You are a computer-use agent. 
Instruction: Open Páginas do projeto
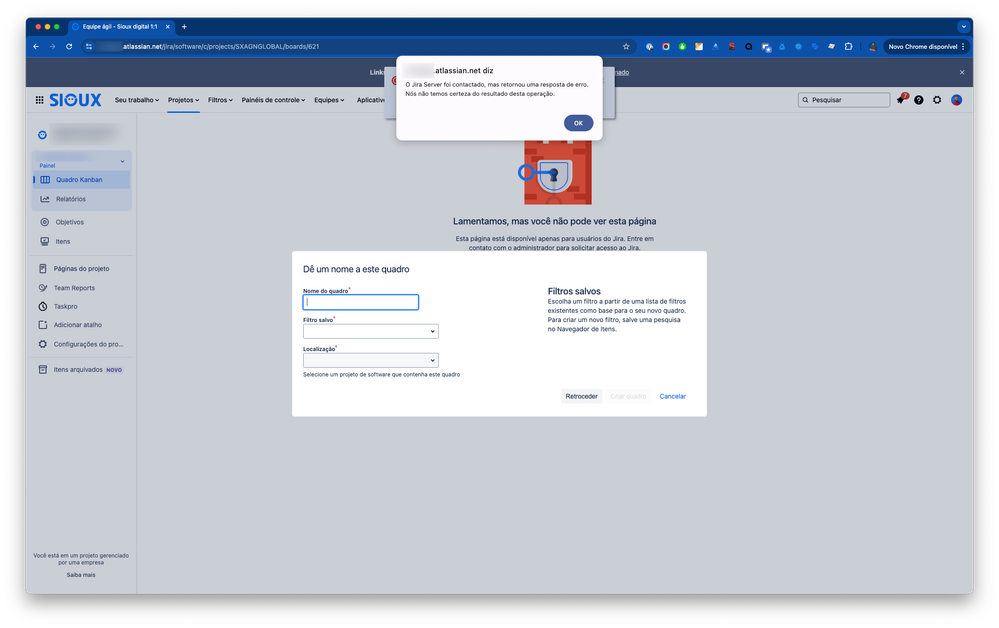[82, 269]
